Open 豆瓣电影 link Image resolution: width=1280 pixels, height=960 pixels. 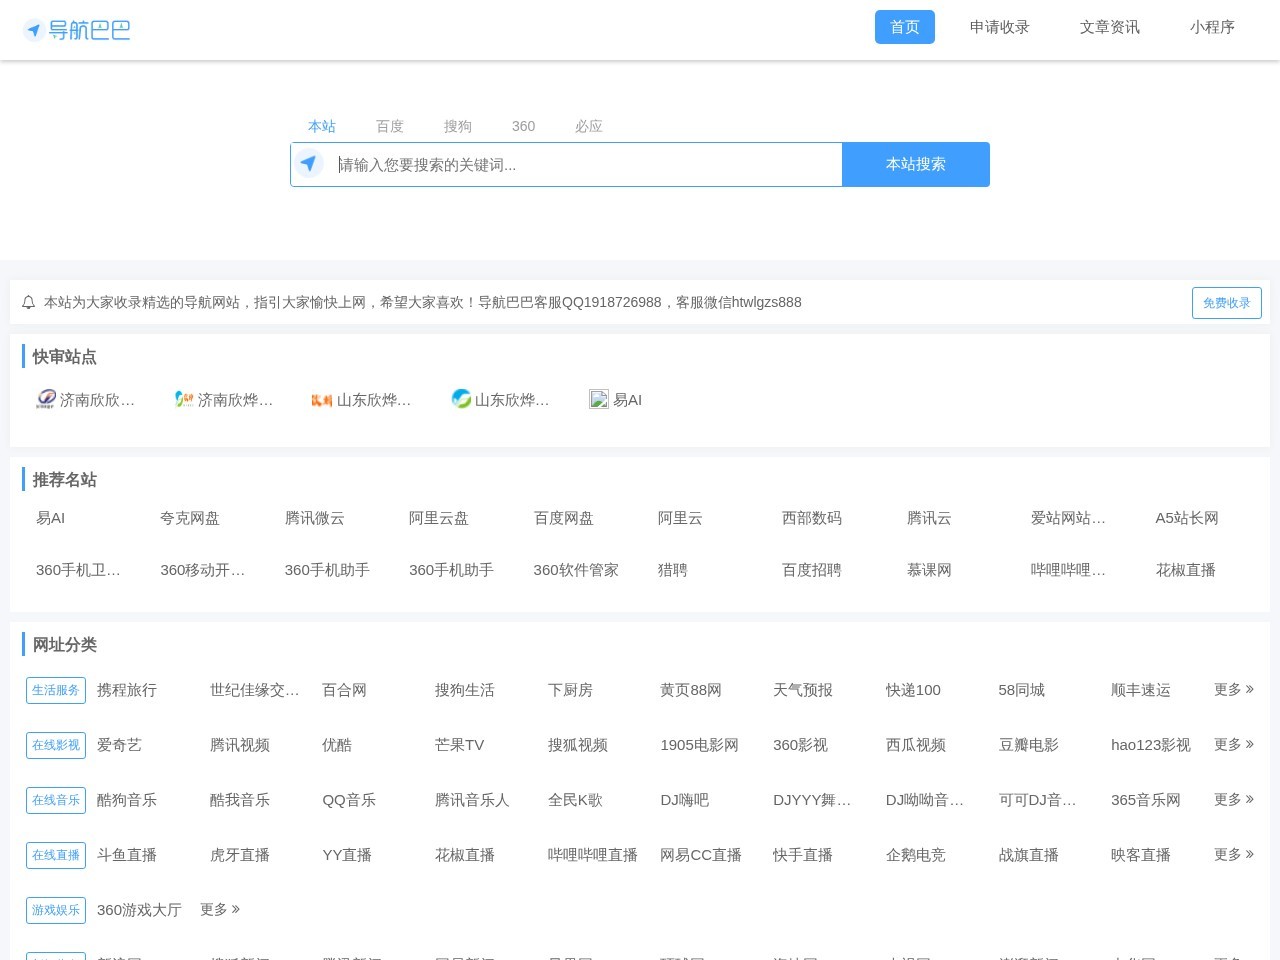pos(1028,745)
